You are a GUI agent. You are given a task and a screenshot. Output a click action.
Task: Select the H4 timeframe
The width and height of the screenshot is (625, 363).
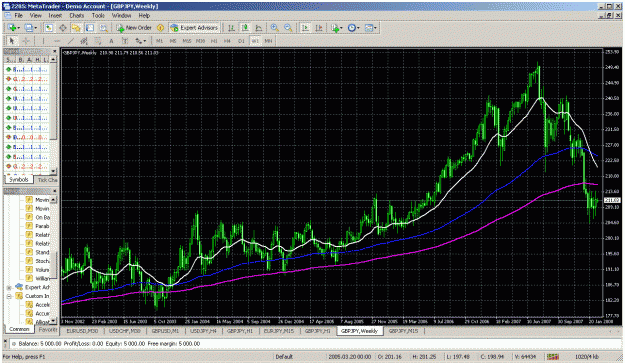pos(227,41)
